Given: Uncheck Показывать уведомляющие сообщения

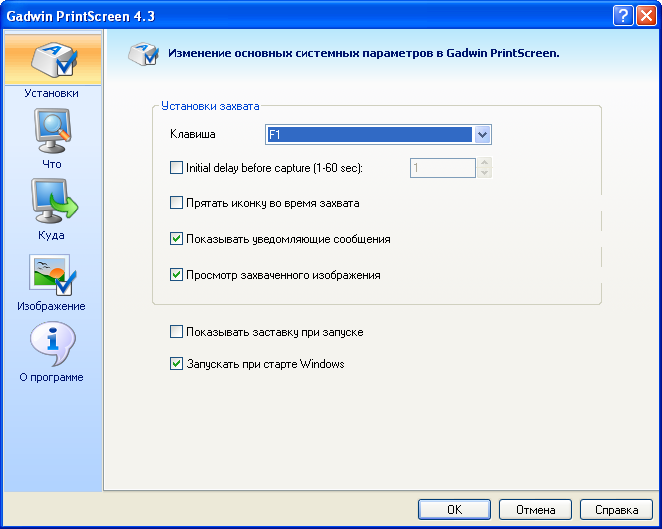Looking at the screenshot, I should (x=176, y=239).
